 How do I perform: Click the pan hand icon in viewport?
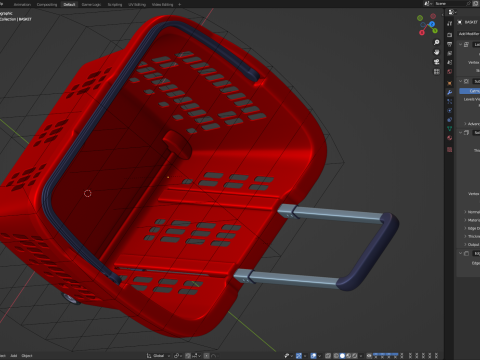pyautogui.click(x=436, y=52)
